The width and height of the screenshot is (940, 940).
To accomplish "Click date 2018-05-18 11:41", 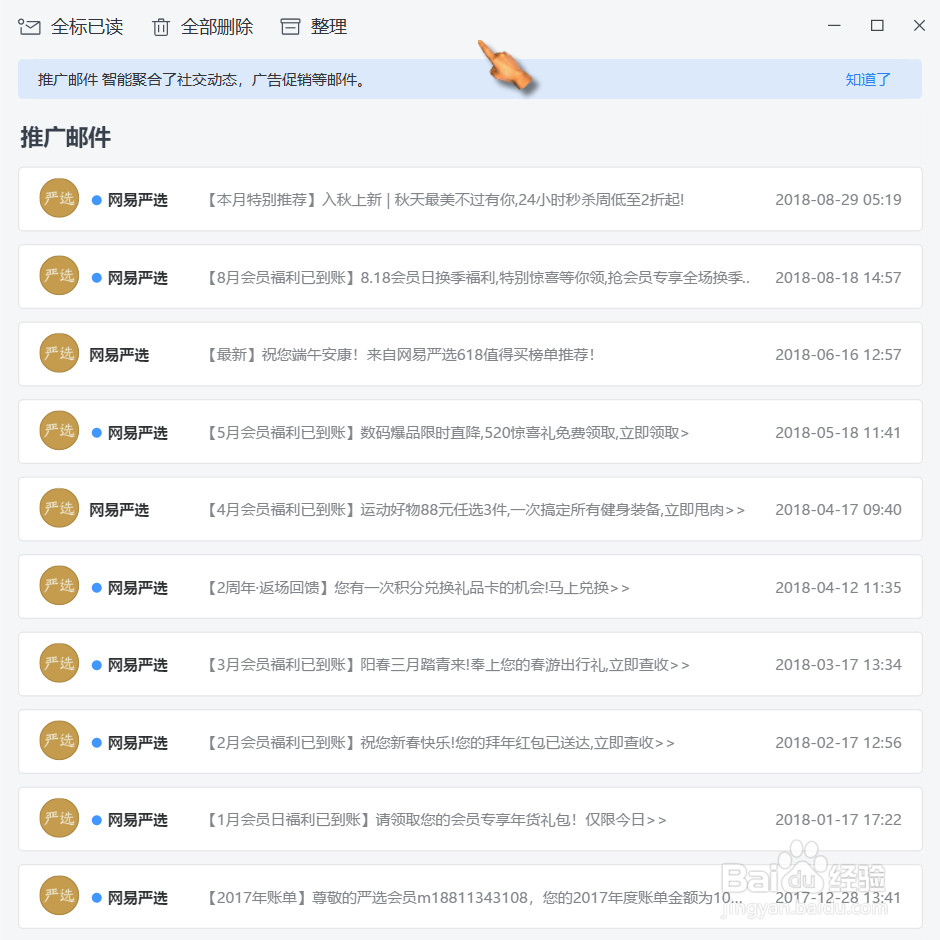I will point(838,433).
